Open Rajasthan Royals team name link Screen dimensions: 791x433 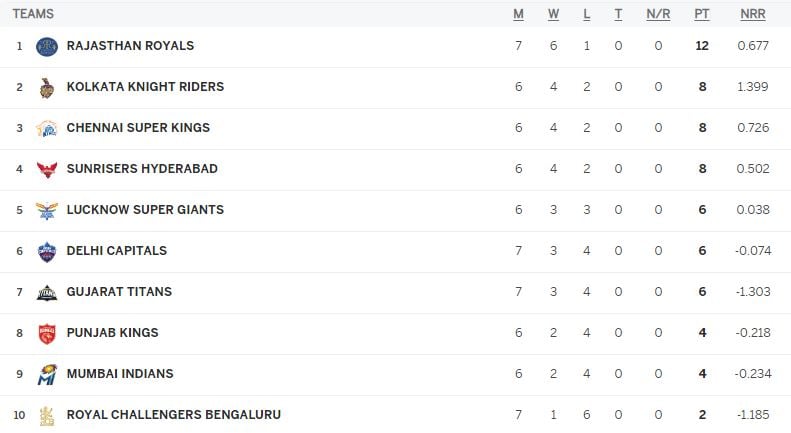(x=130, y=45)
